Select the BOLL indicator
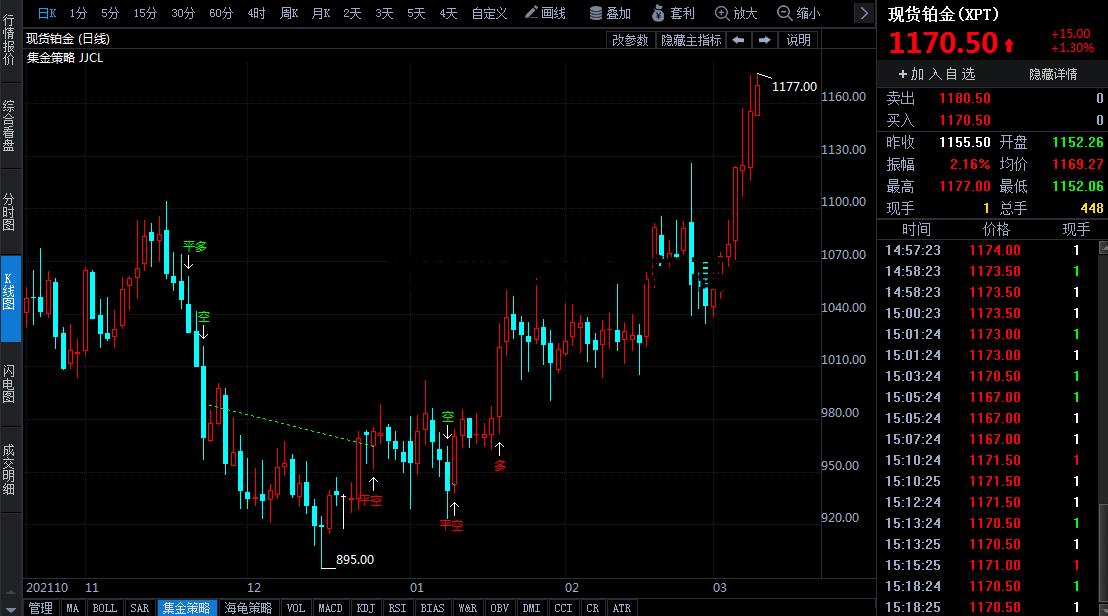Viewport: 1108px width, 616px height. click(105, 608)
